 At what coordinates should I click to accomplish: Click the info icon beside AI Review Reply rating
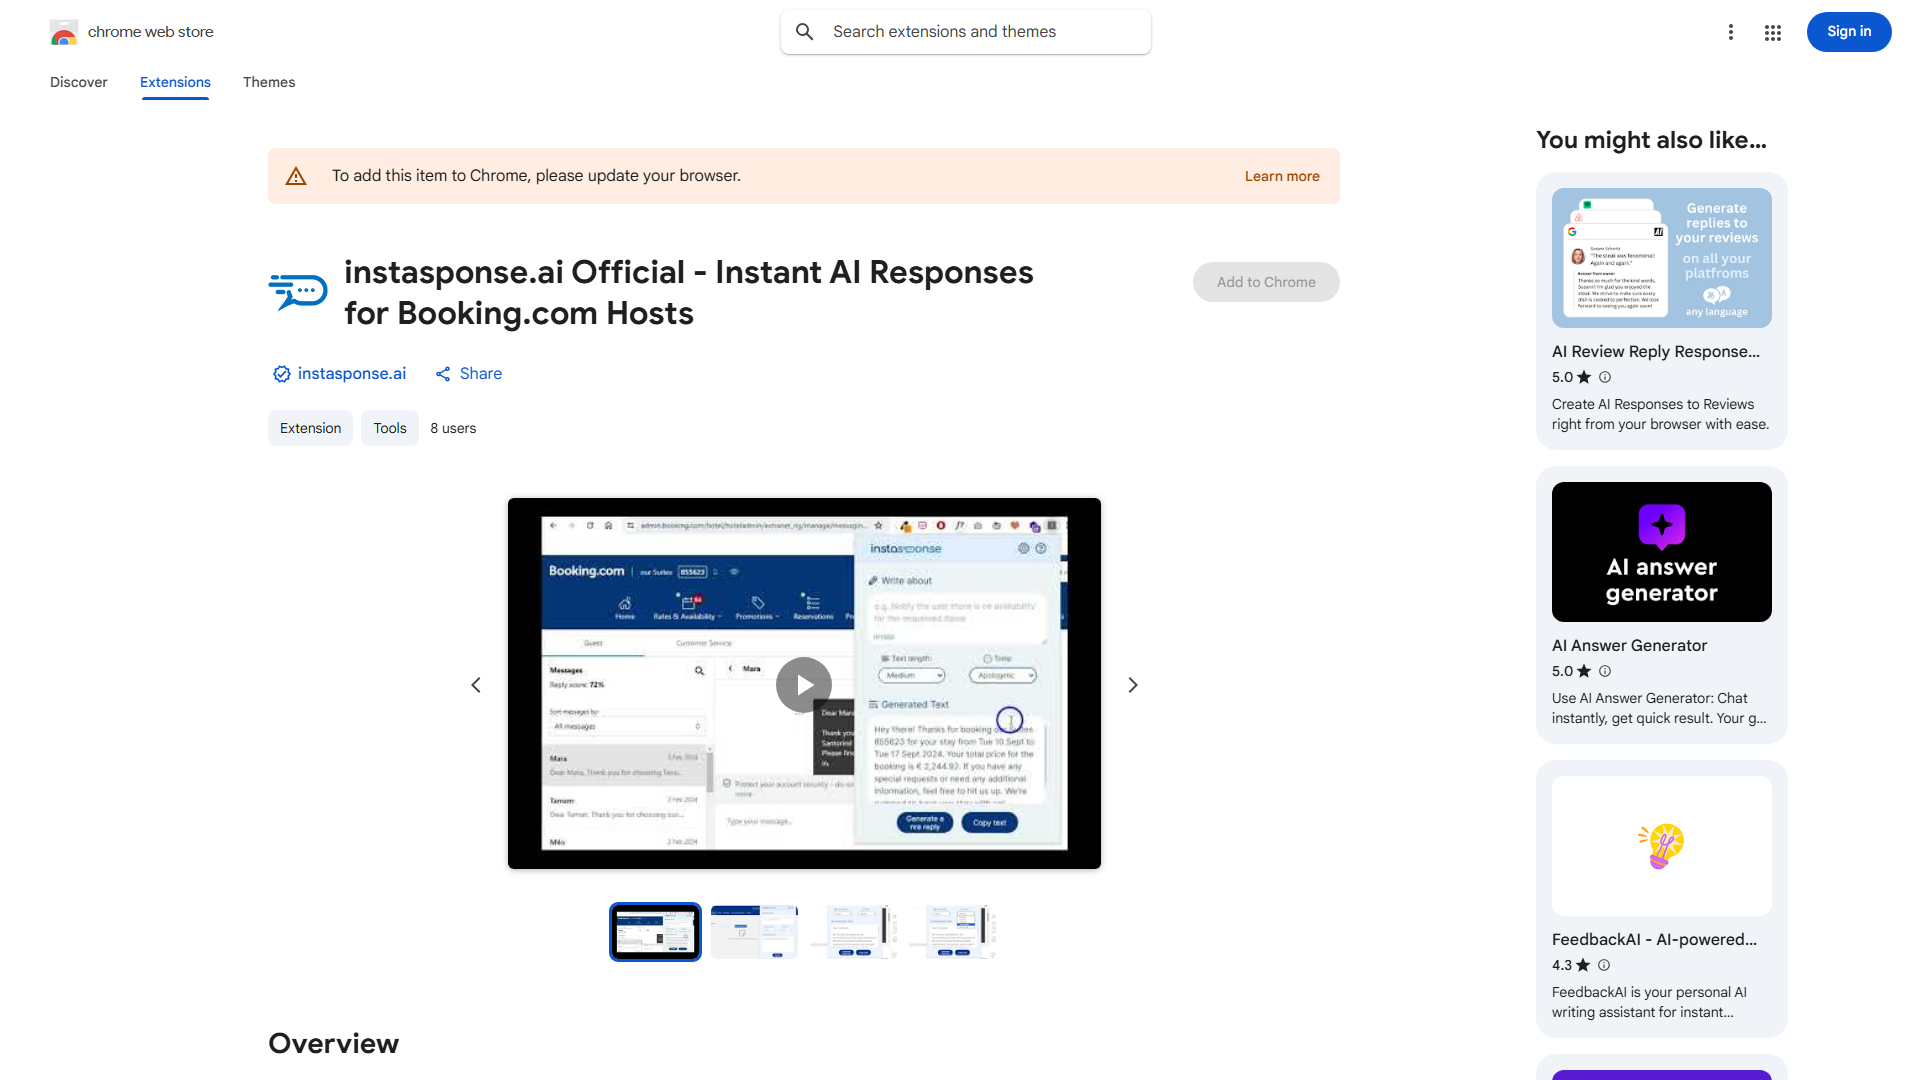pyautogui.click(x=1605, y=377)
